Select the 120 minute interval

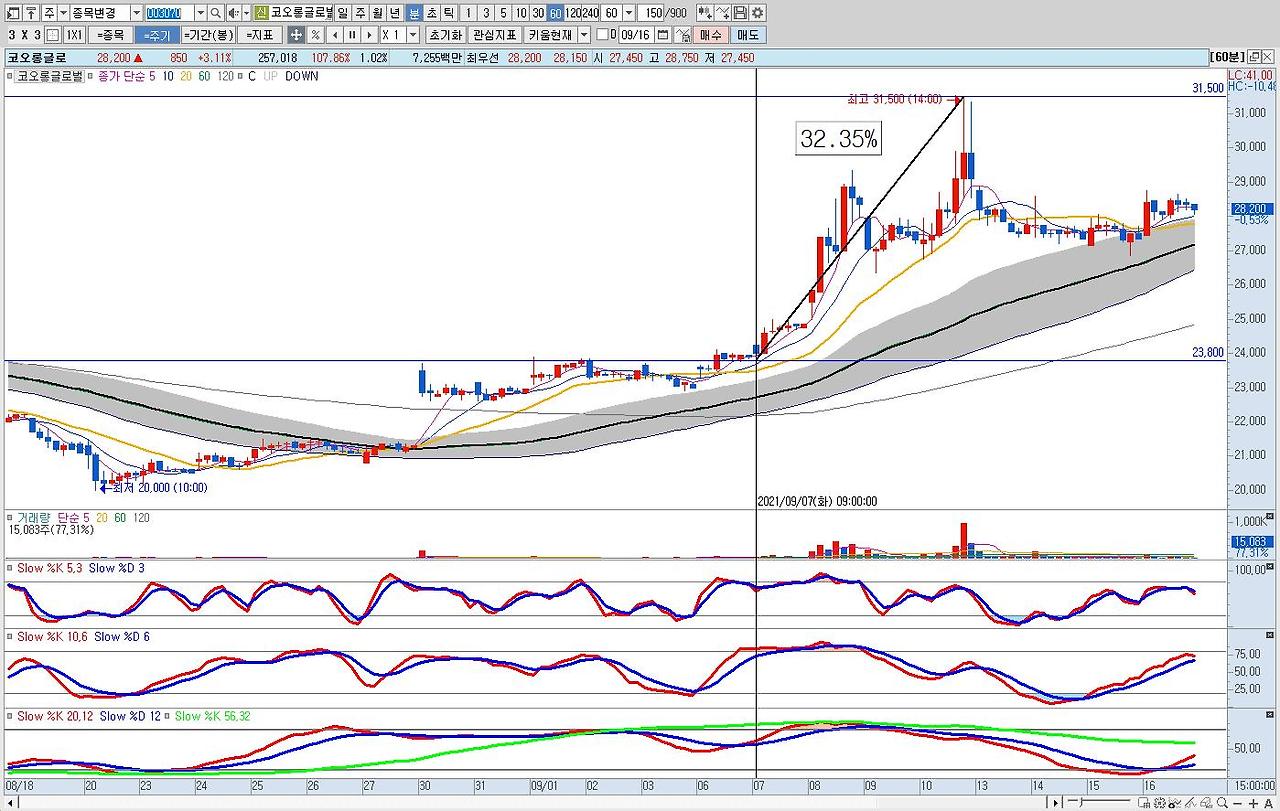pos(573,13)
